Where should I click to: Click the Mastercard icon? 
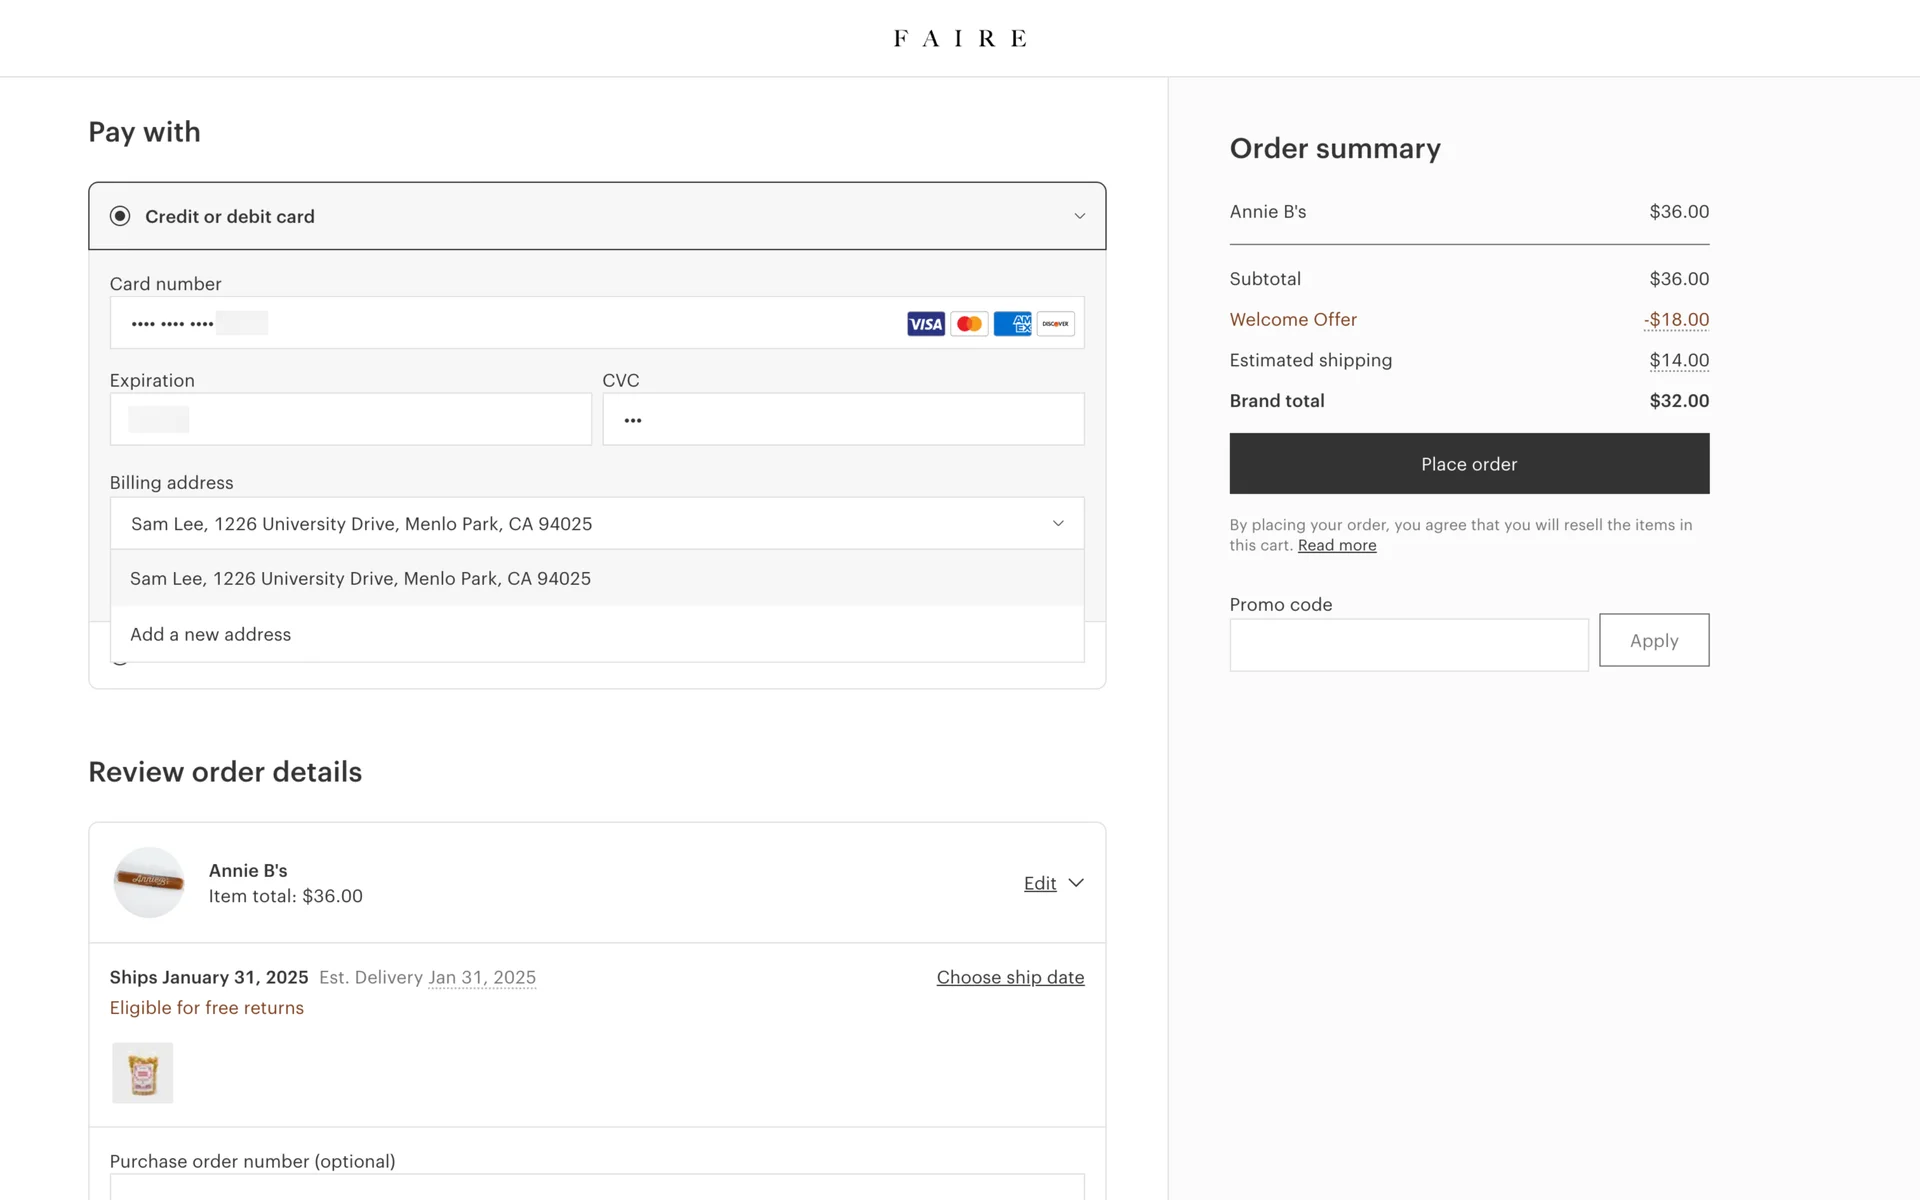click(968, 324)
